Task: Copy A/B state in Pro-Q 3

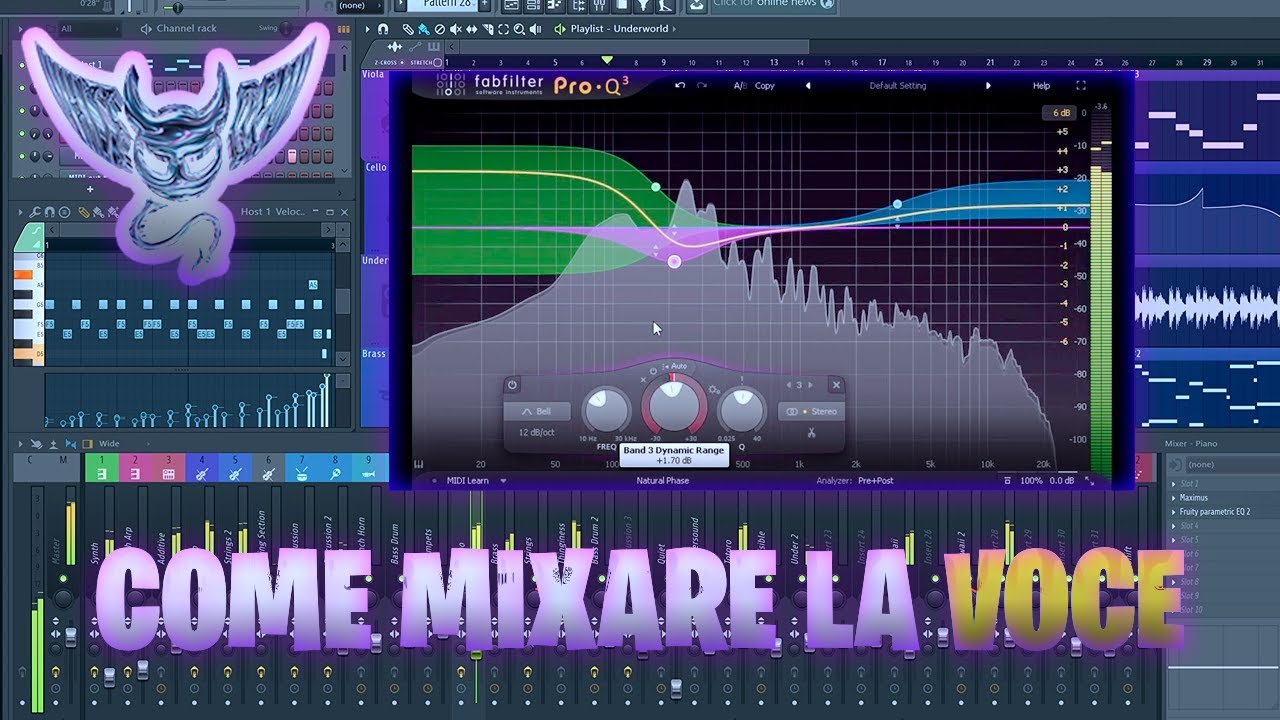Action: point(765,86)
